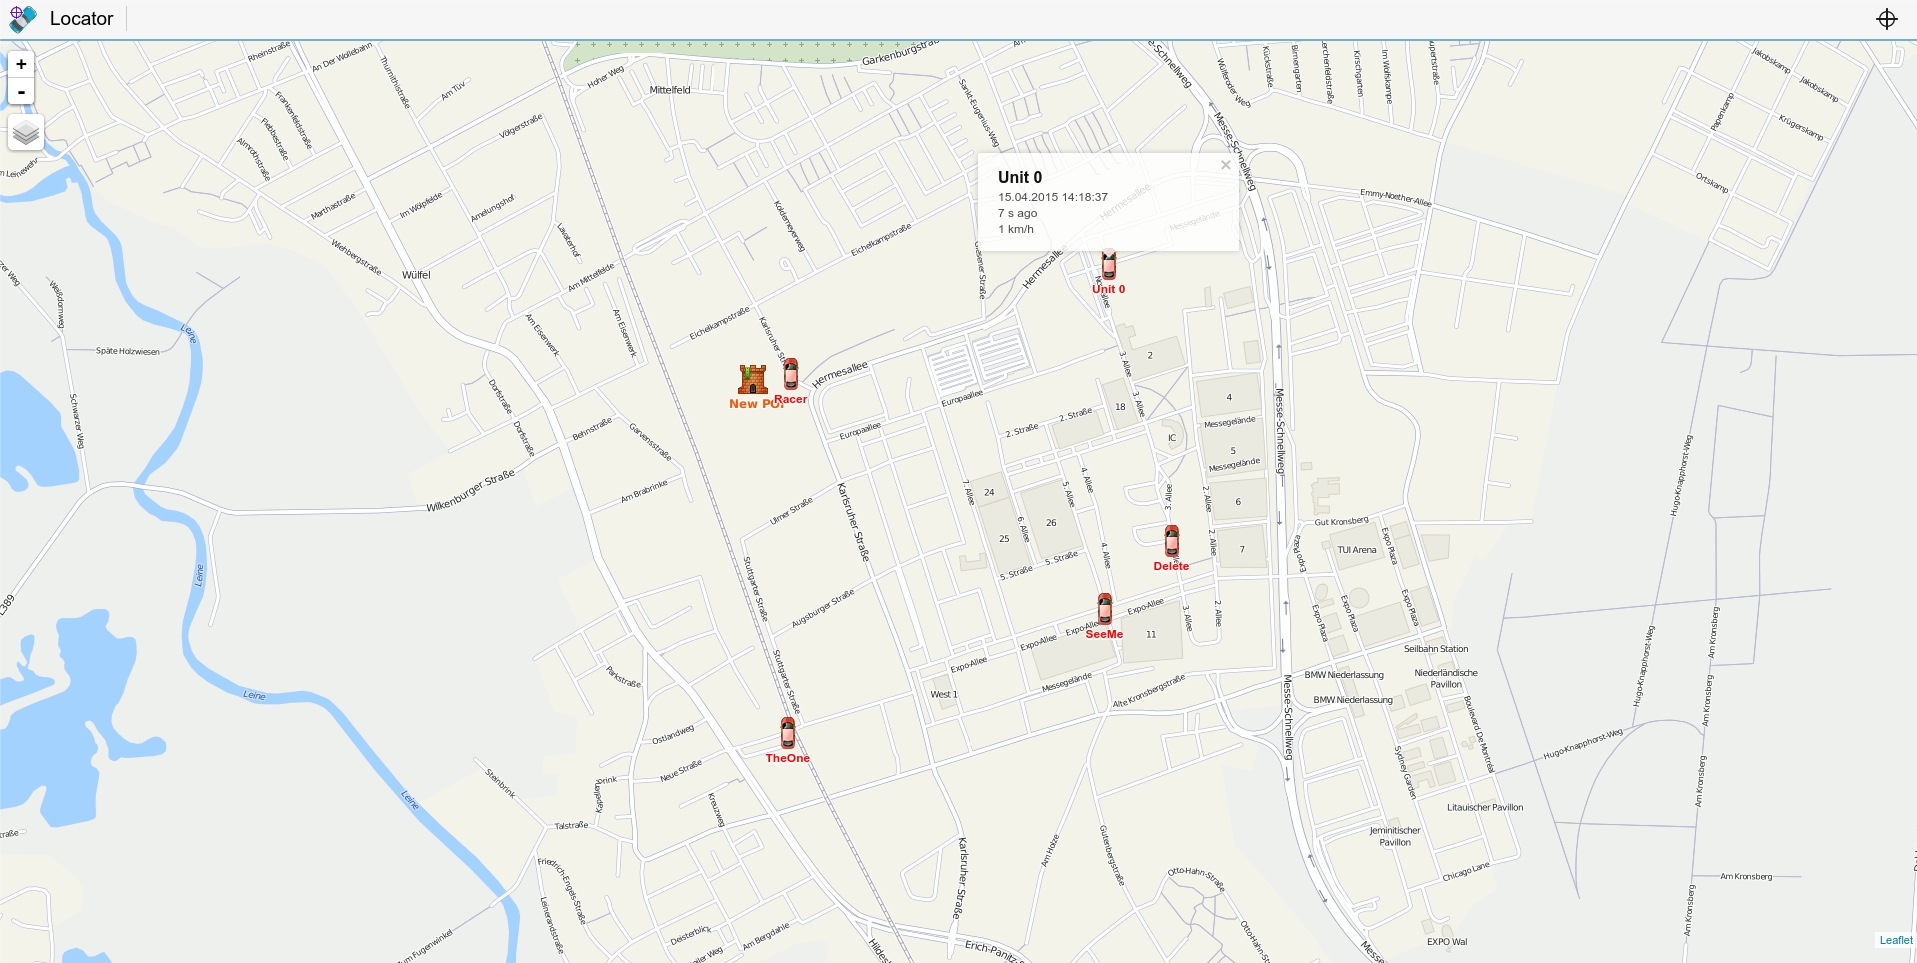Select the Unit 0 vehicle marker
Image resolution: width=1917 pixels, height=963 pixels.
1108,264
